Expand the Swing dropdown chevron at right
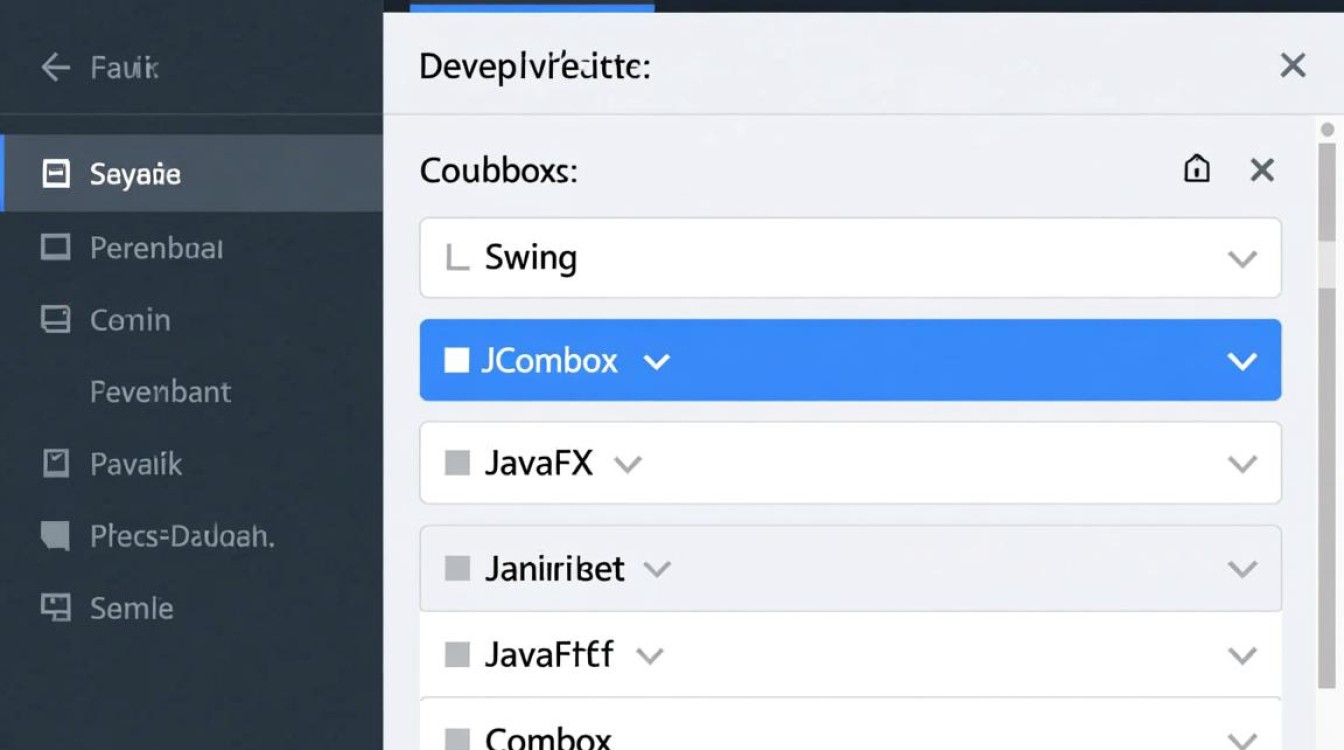 tap(1242, 259)
